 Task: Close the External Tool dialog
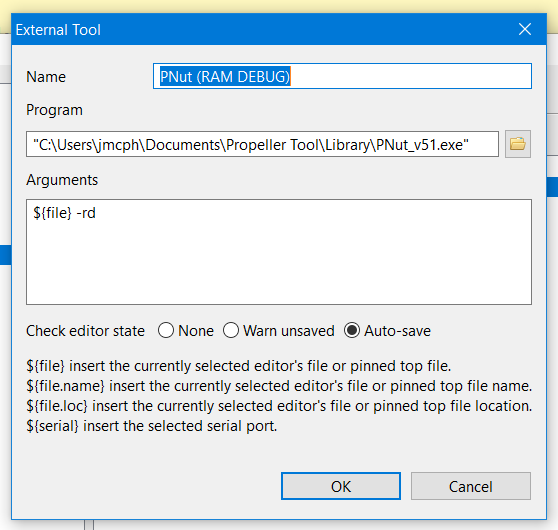pyautogui.click(x=525, y=29)
